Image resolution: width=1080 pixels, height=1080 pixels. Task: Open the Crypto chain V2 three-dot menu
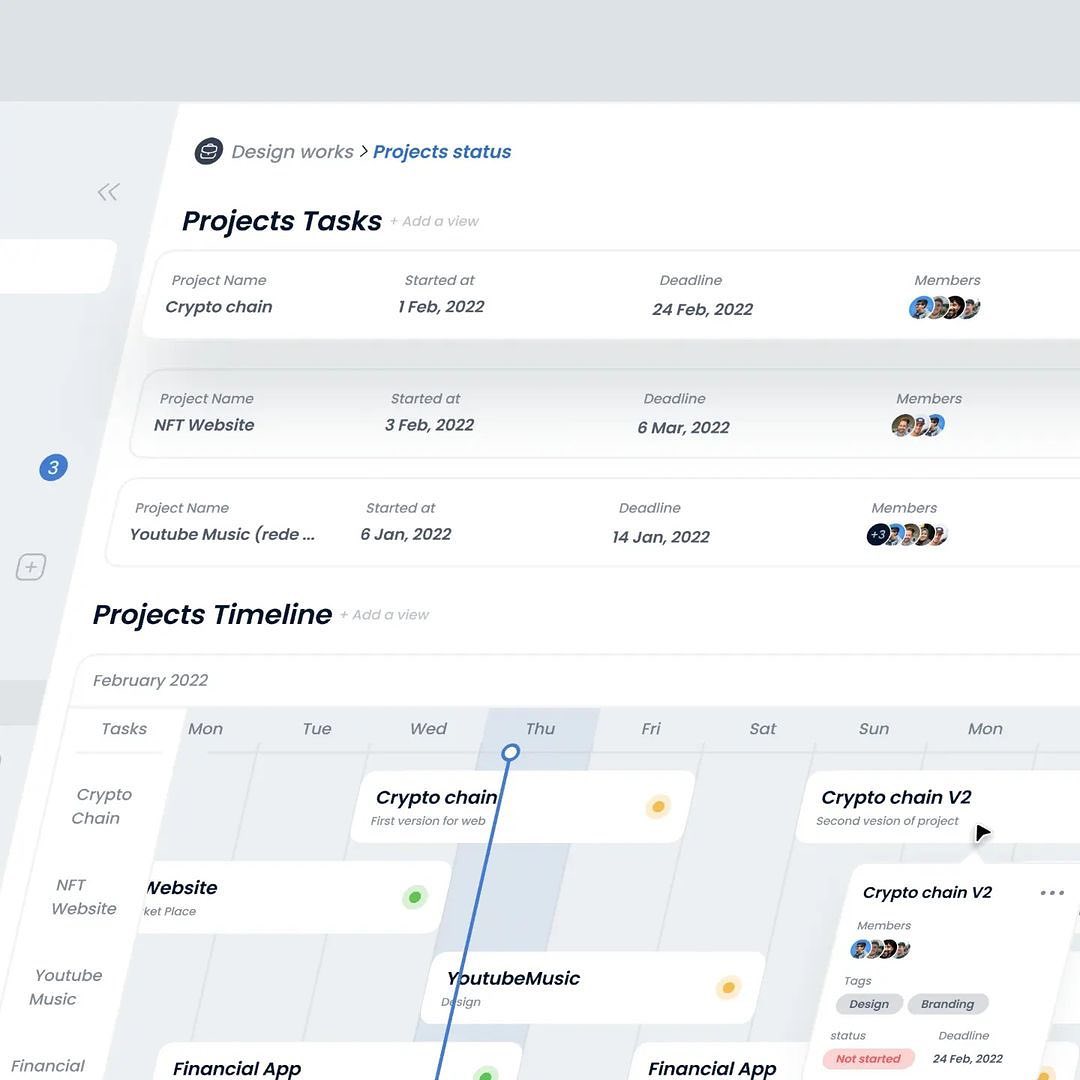click(x=1052, y=893)
